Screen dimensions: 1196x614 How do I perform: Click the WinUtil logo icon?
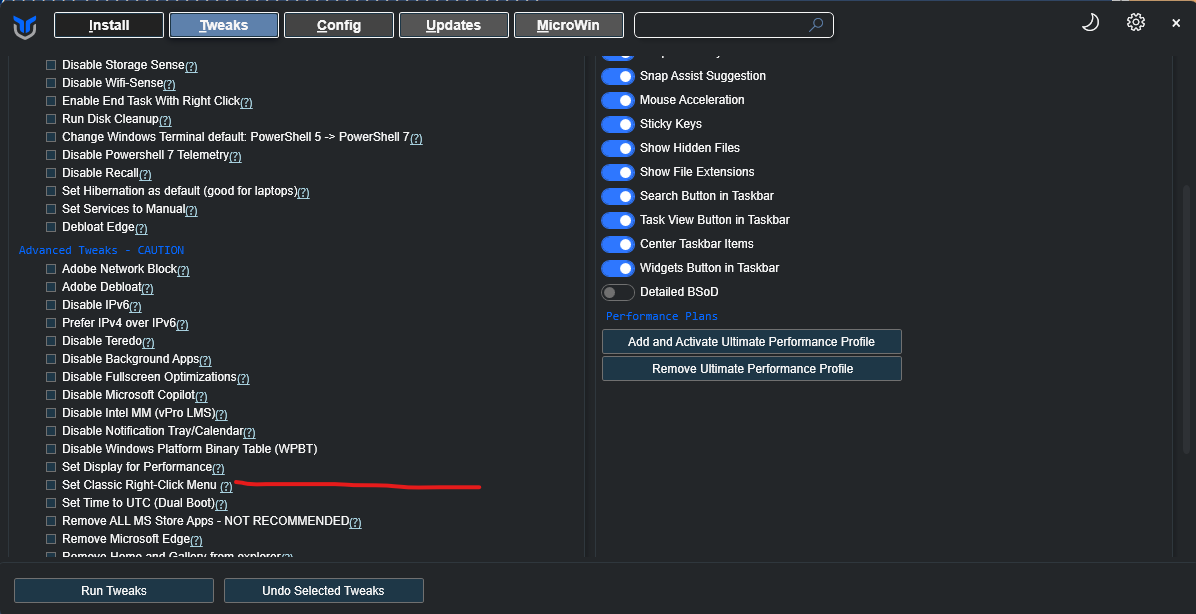tap(25, 26)
